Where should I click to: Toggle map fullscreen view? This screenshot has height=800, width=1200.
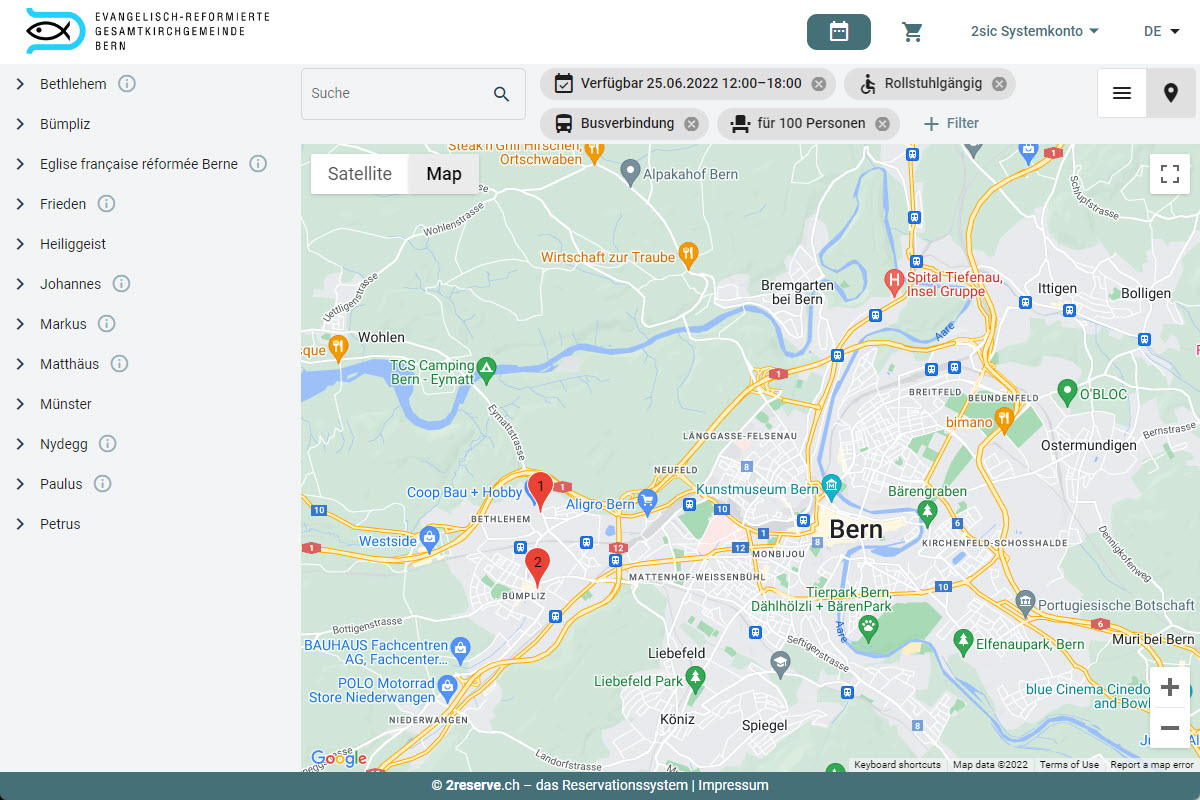click(x=1169, y=174)
